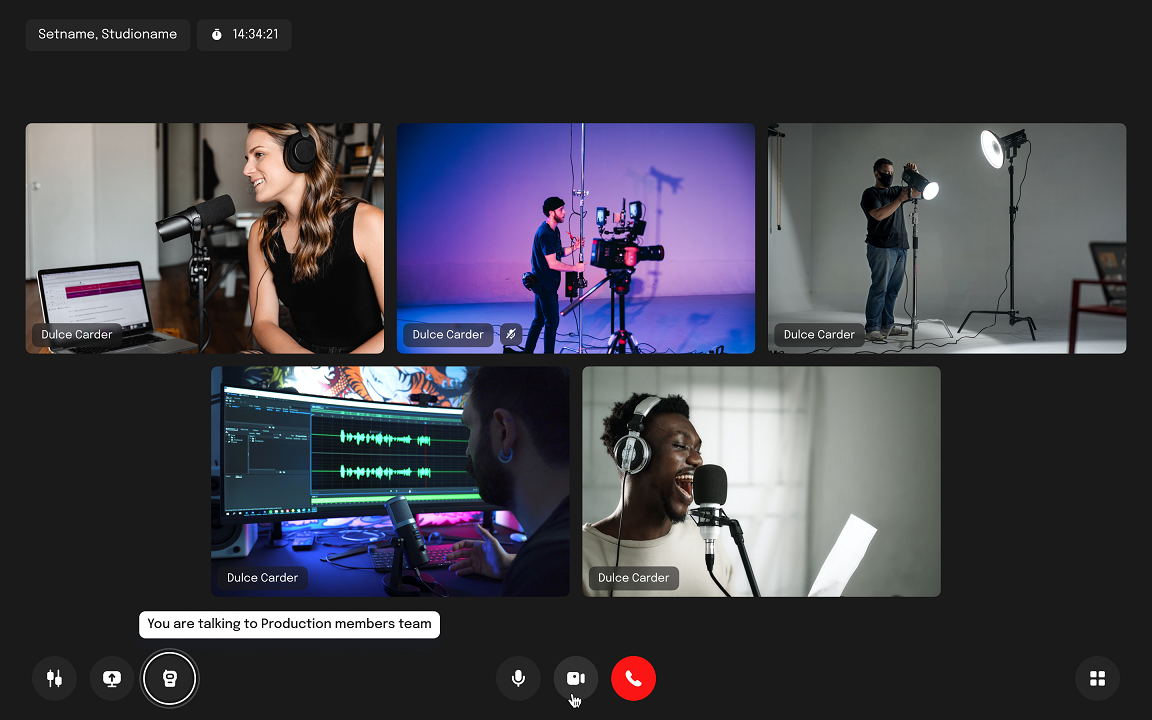Select the camera operator purple studio tile
The height and width of the screenshot is (720, 1152).
[x=576, y=238]
